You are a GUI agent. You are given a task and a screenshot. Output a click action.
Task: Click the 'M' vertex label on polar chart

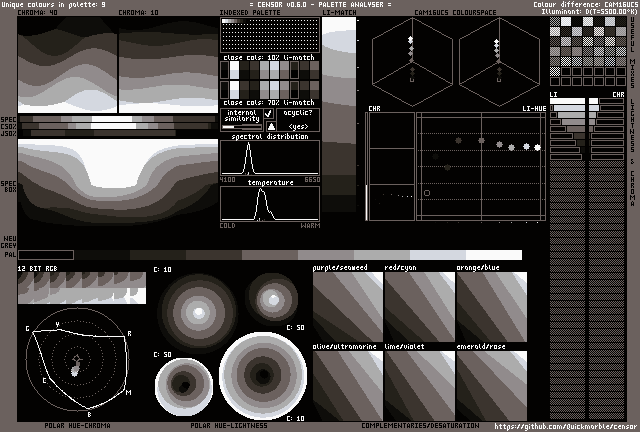129,392
